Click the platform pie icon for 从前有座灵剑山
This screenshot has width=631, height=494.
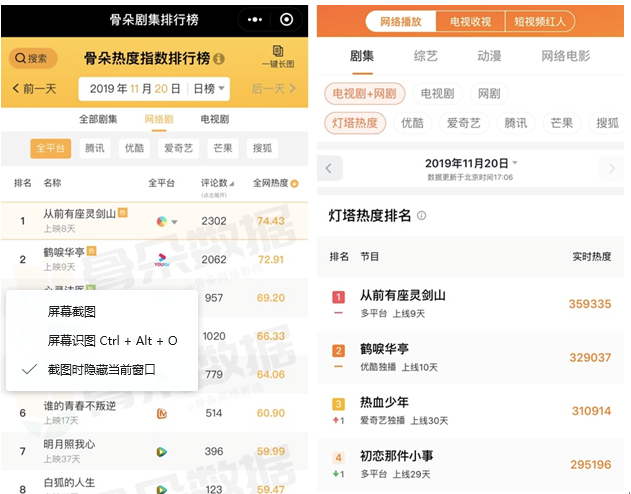[162, 221]
